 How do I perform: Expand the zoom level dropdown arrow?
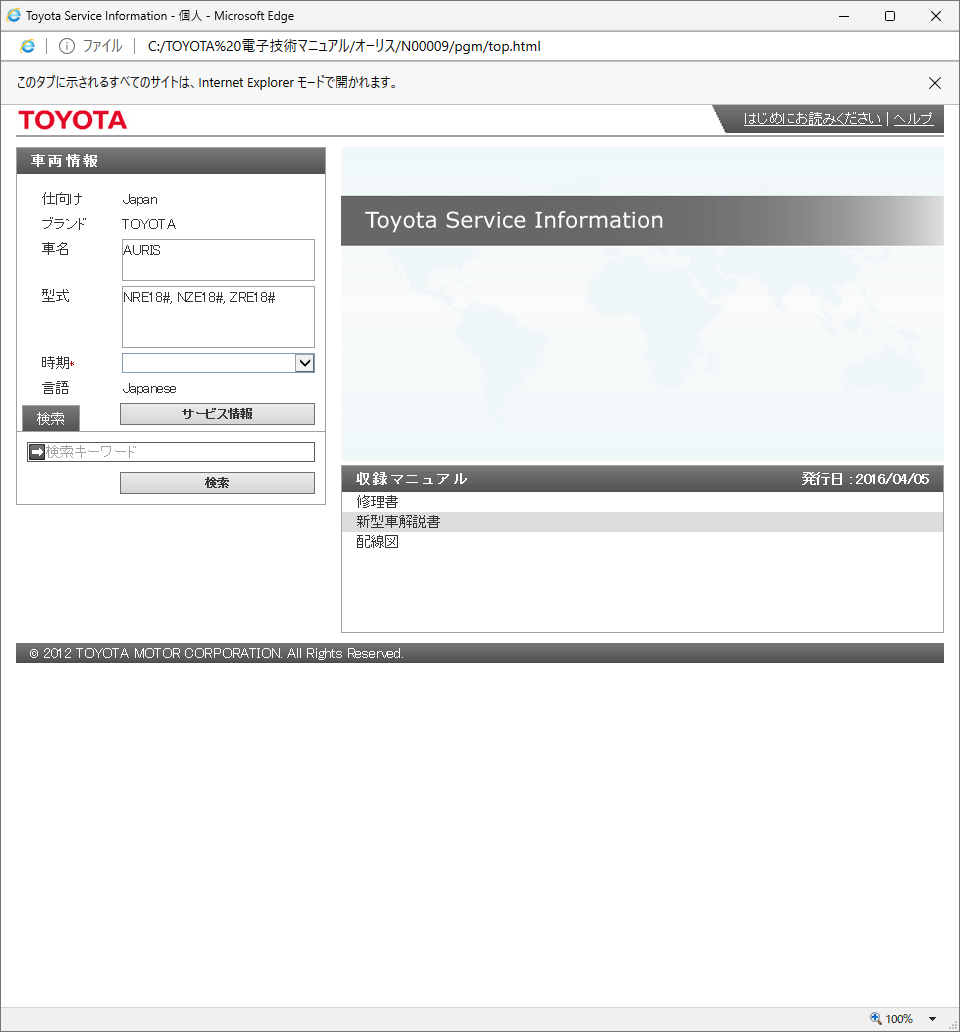932,1019
